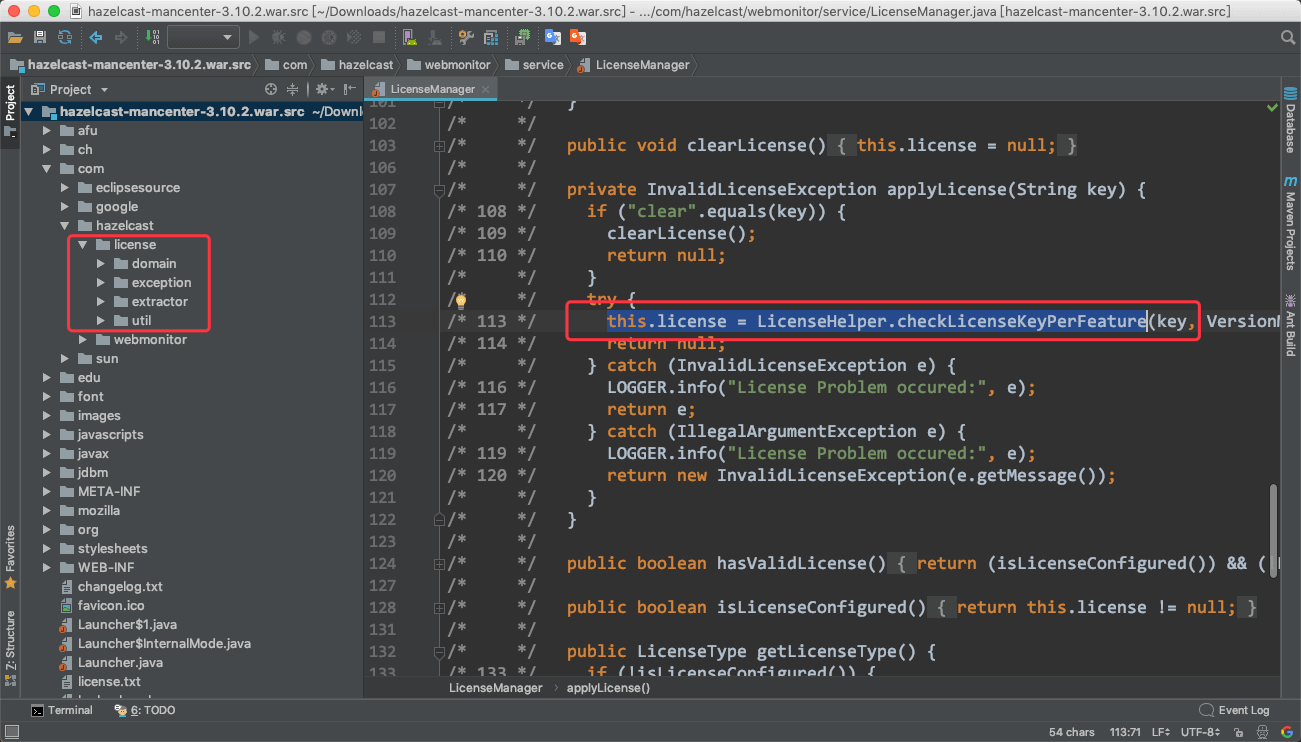Click the Synchronize refresh icon

pos(65,37)
